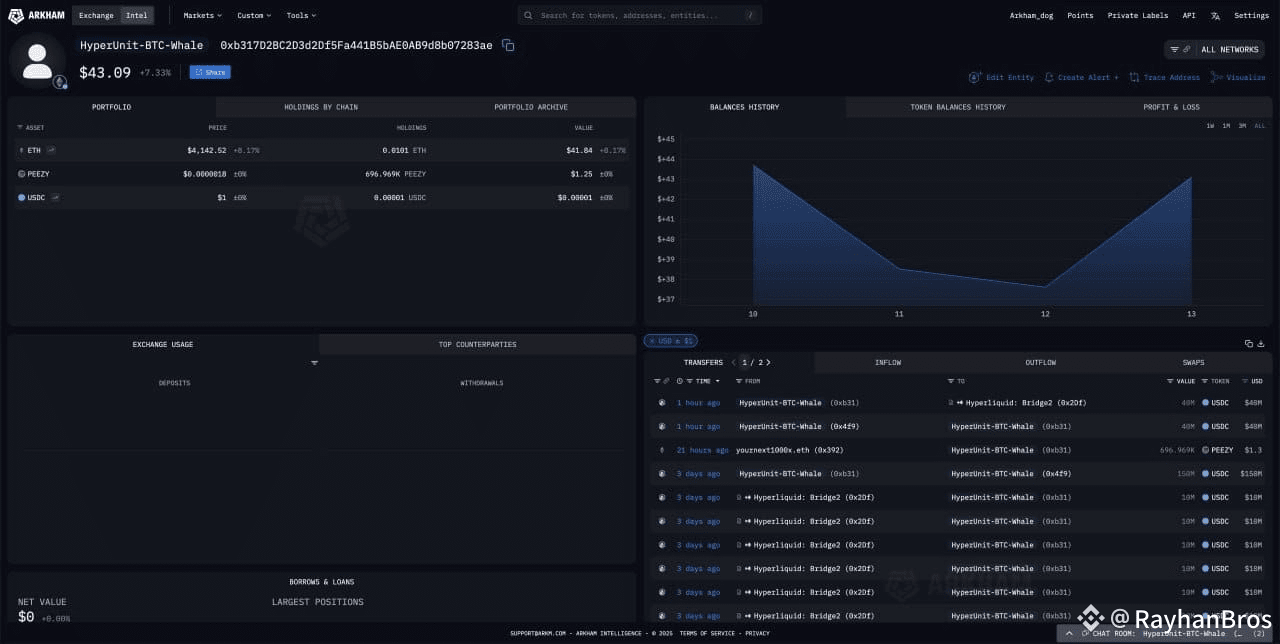Open the Tools dropdown
1280x644 pixels.
tap(299, 15)
